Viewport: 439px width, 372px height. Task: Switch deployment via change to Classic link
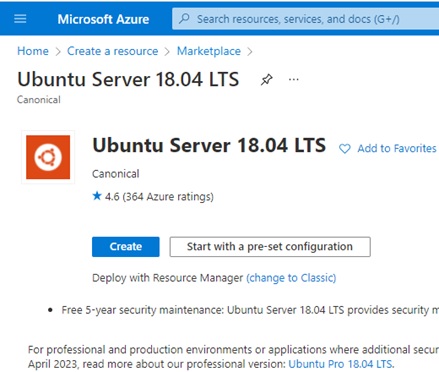[x=291, y=278]
